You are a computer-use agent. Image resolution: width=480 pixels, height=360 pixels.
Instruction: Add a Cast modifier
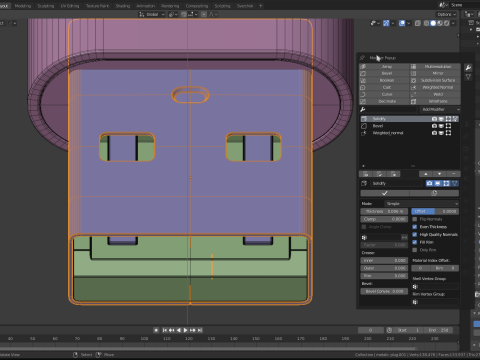pos(384,87)
